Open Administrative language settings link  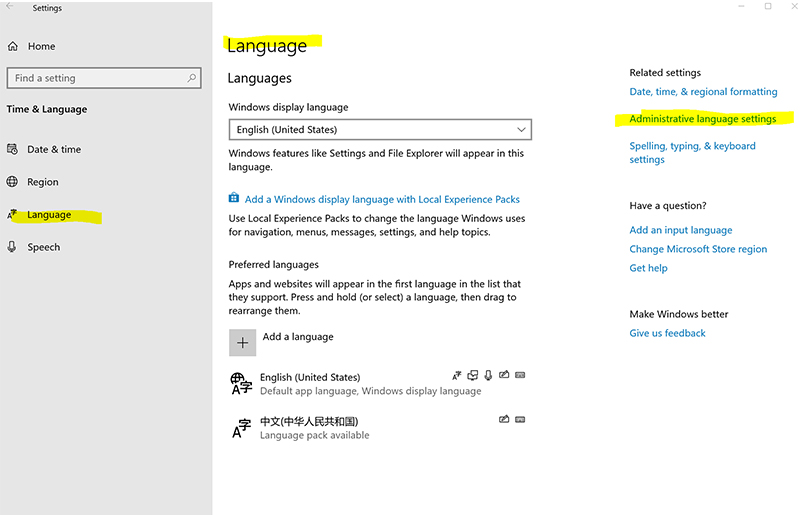click(x=703, y=119)
